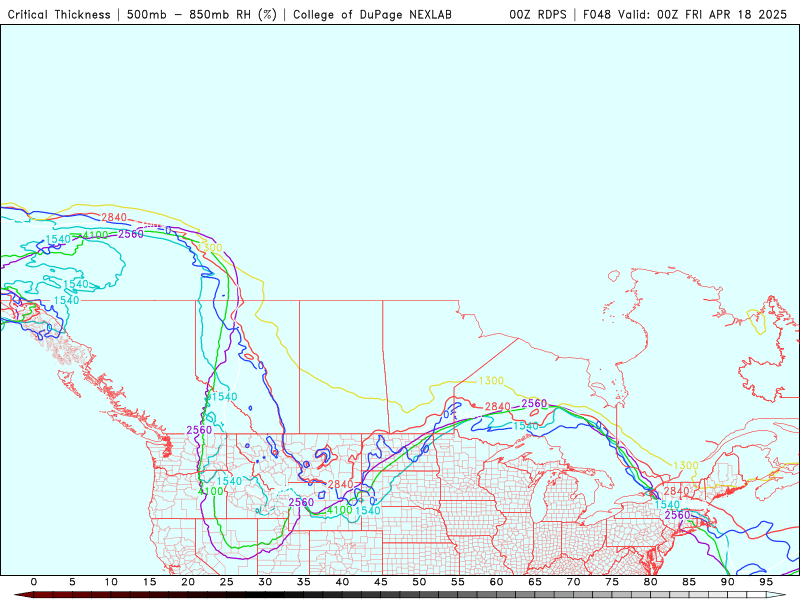Select the 25 tick label on the scale
This screenshot has width=800, height=600.
pos(227,582)
